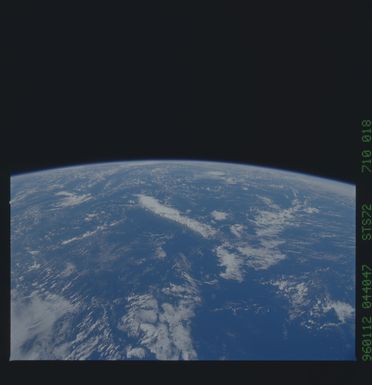Viewport: 372px width, 385px height.
Task: Click the "018" frame number text
Action: pyautogui.click(x=366, y=131)
